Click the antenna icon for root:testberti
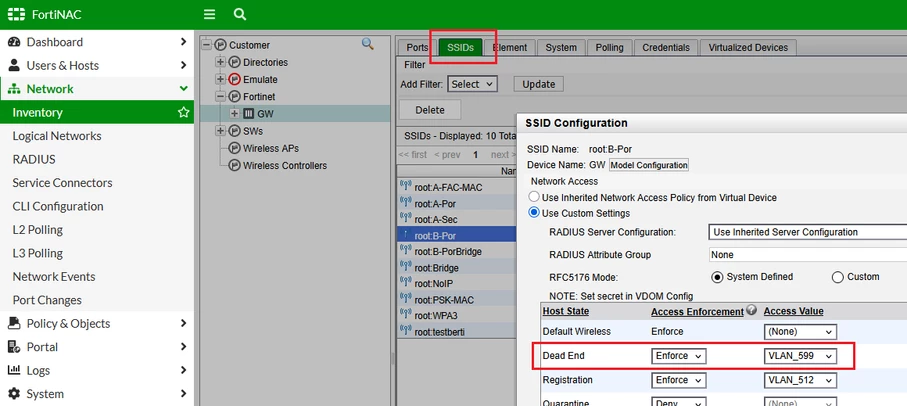This screenshot has height=406, width=907. (x=406, y=331)
